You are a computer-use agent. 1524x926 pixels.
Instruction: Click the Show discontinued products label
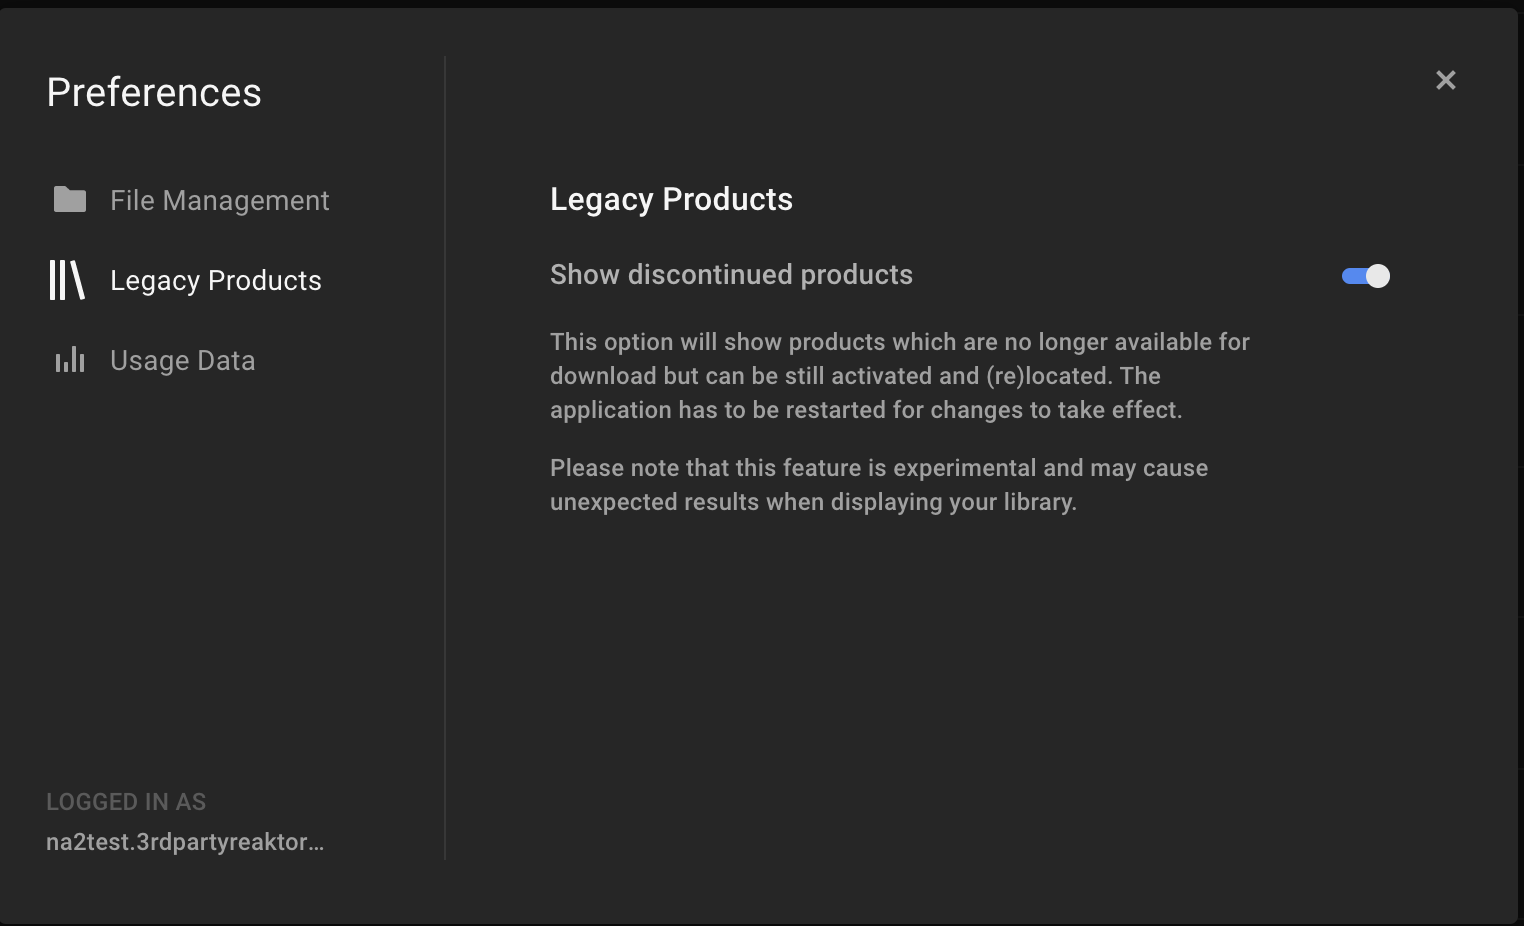pos(731,275)
